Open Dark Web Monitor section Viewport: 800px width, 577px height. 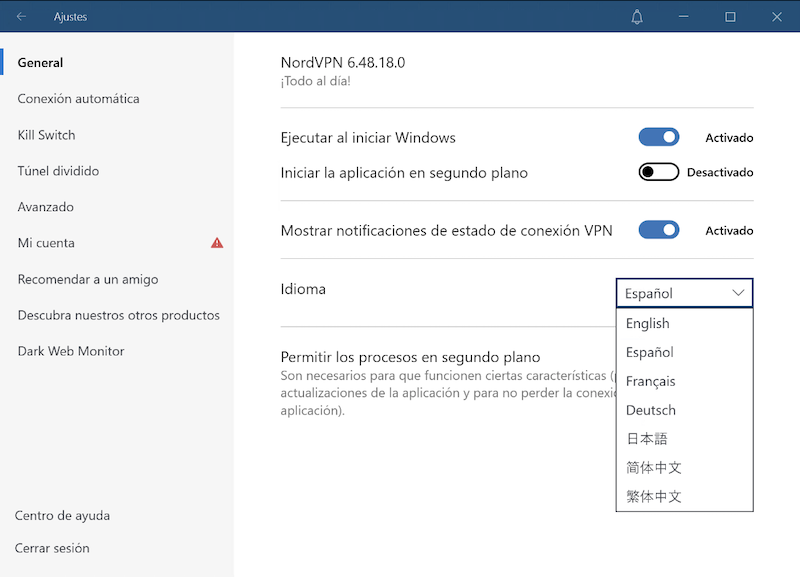click(x=71, y=351)
